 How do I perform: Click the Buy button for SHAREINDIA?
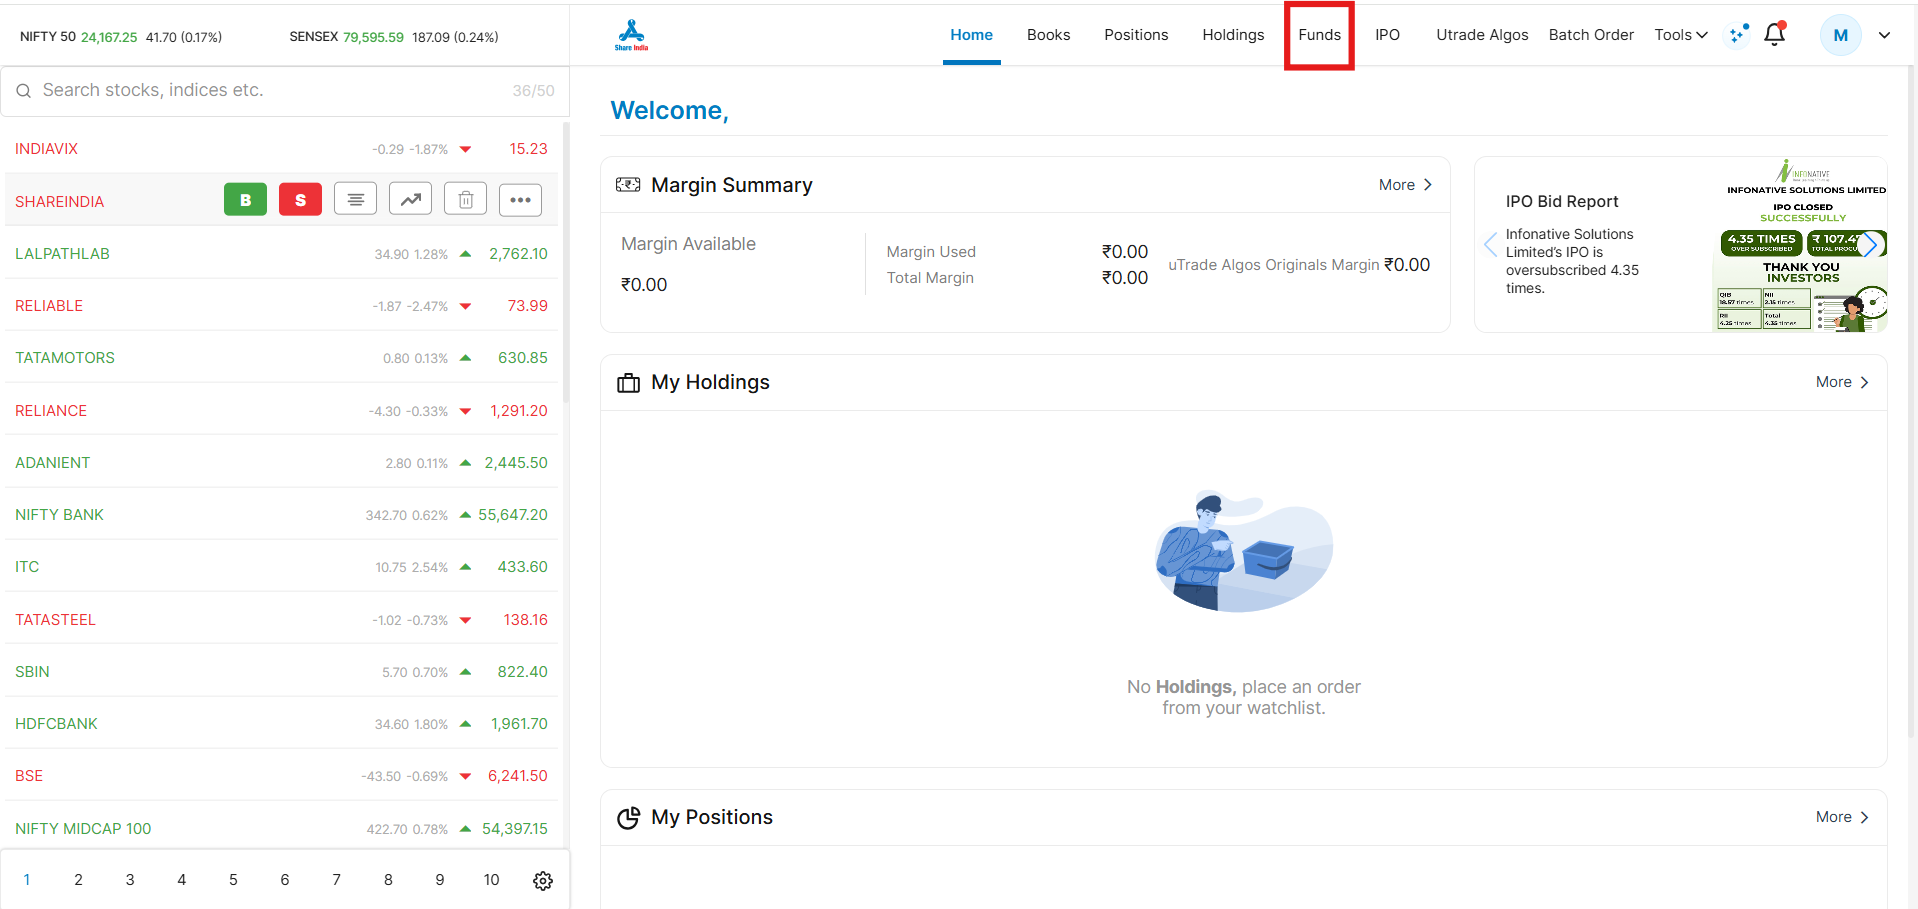click(245, 200)
